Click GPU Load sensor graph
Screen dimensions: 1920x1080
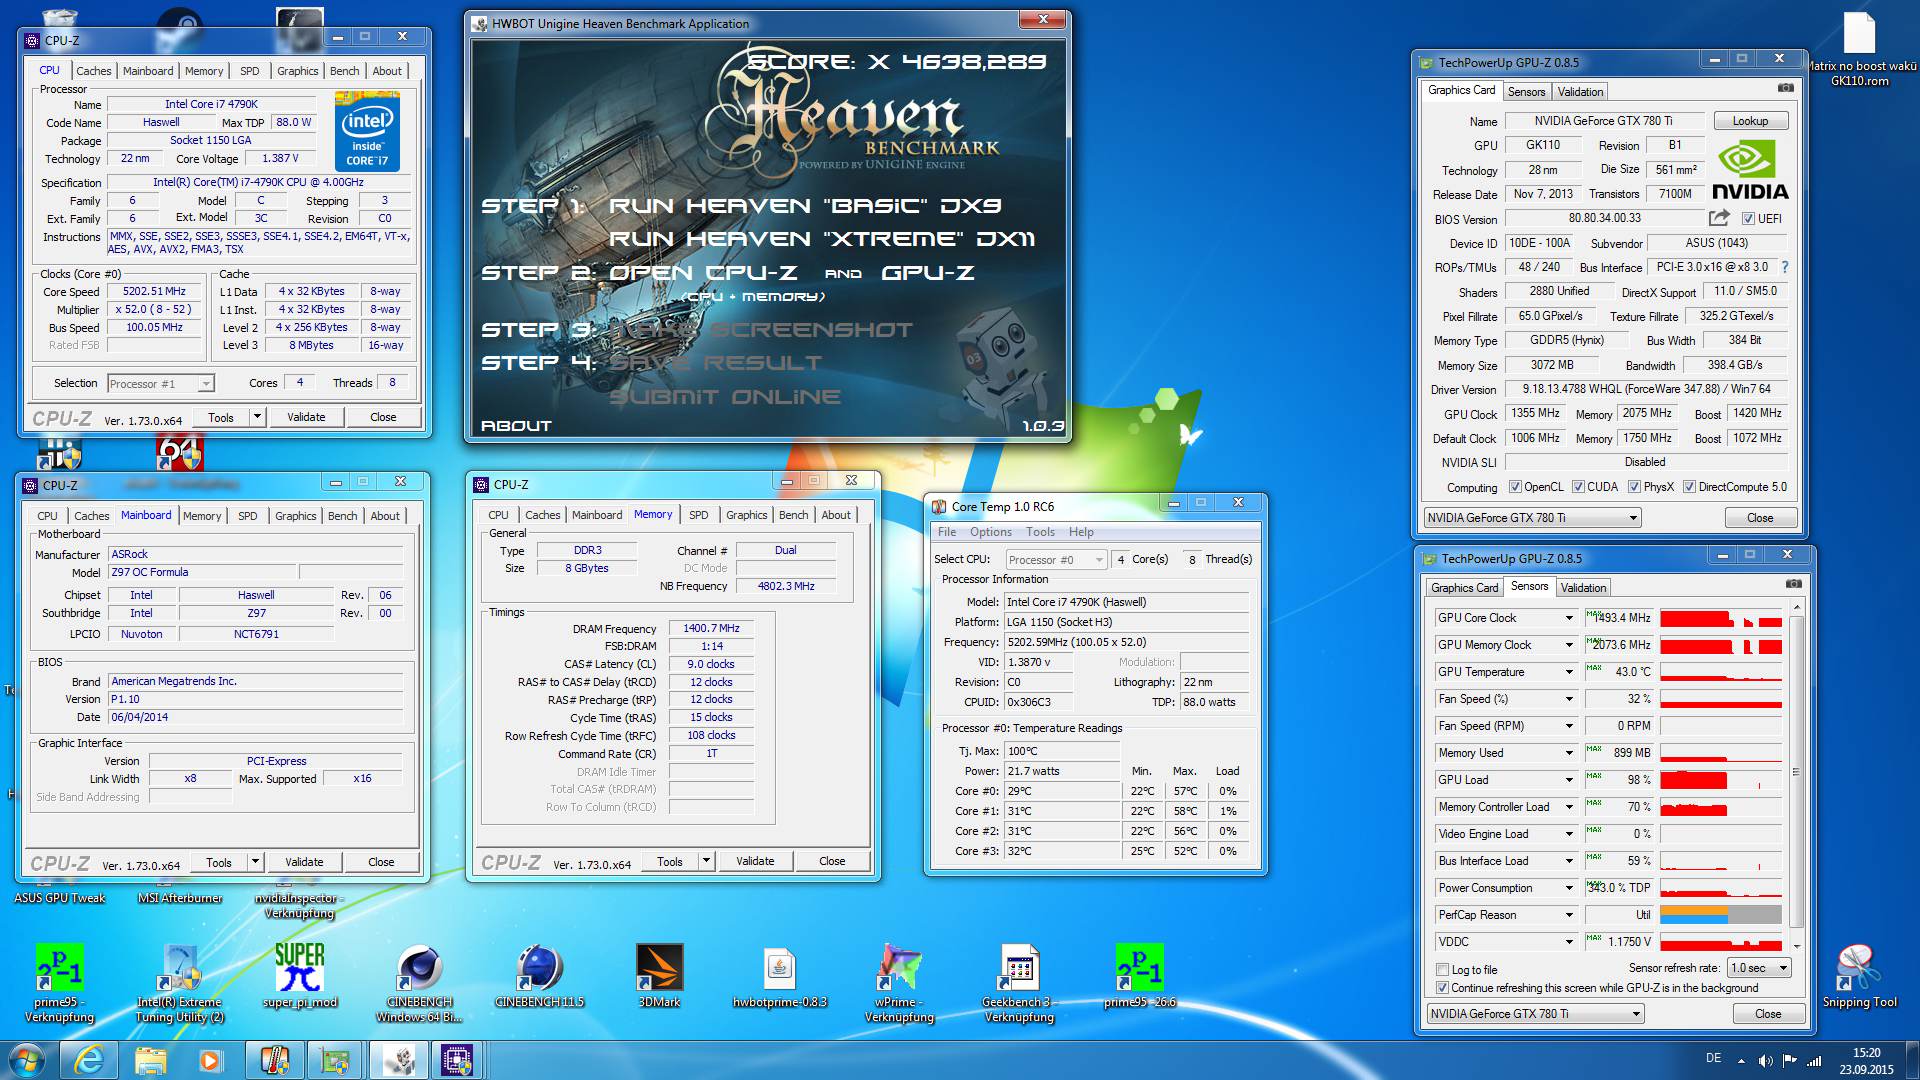point(1721,780)
